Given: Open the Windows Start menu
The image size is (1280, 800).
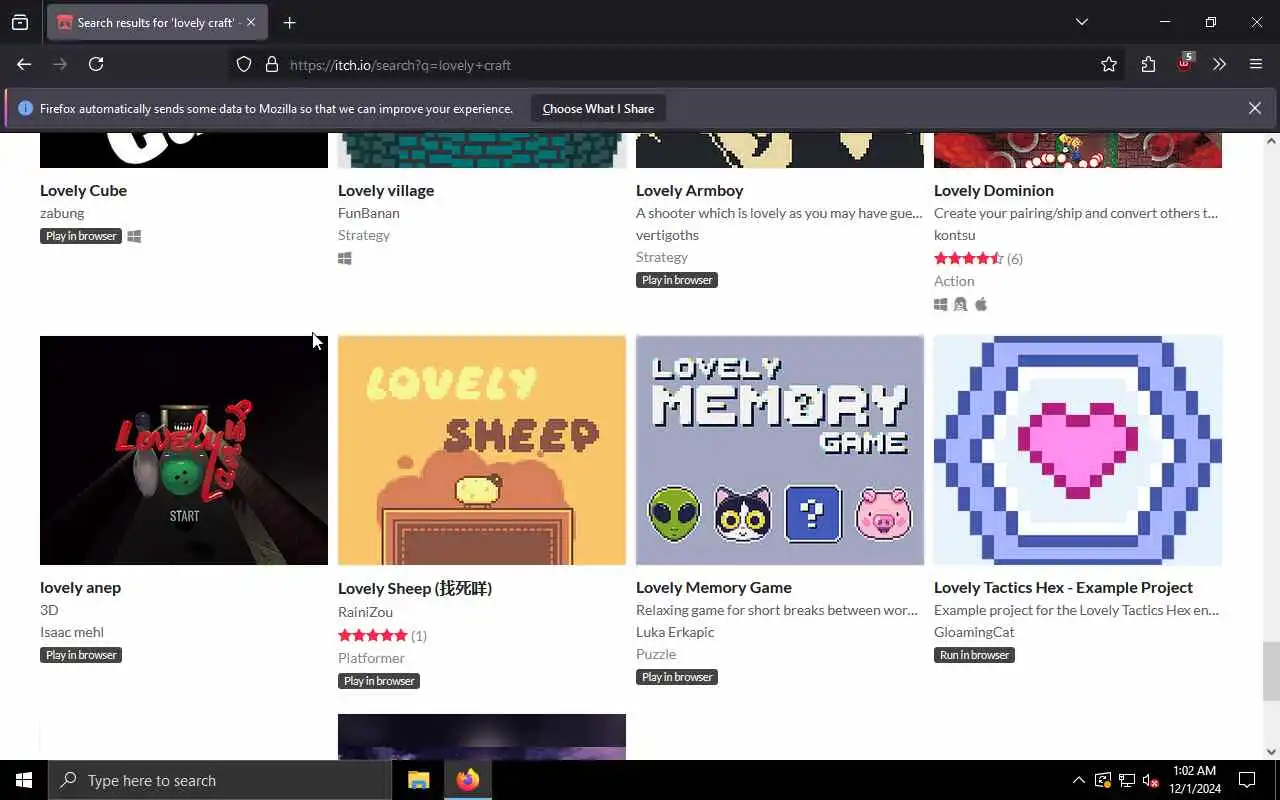Looking at the screenshot, I should click(24, 780).
